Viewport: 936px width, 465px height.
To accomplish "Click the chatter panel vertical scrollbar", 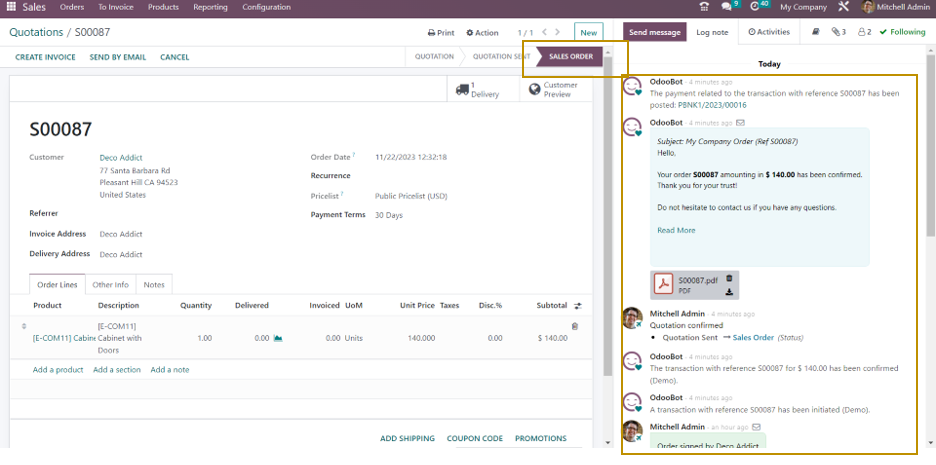I will pos(930,200).
